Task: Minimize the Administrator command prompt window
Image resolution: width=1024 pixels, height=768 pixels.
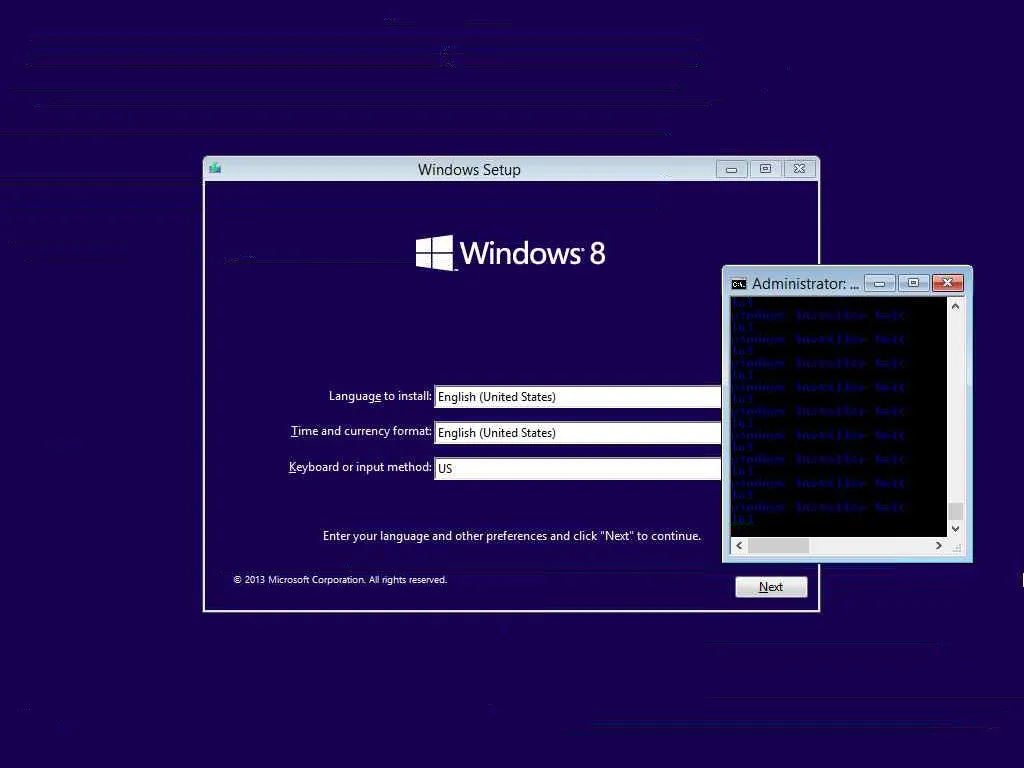Action: click(880, 283)
